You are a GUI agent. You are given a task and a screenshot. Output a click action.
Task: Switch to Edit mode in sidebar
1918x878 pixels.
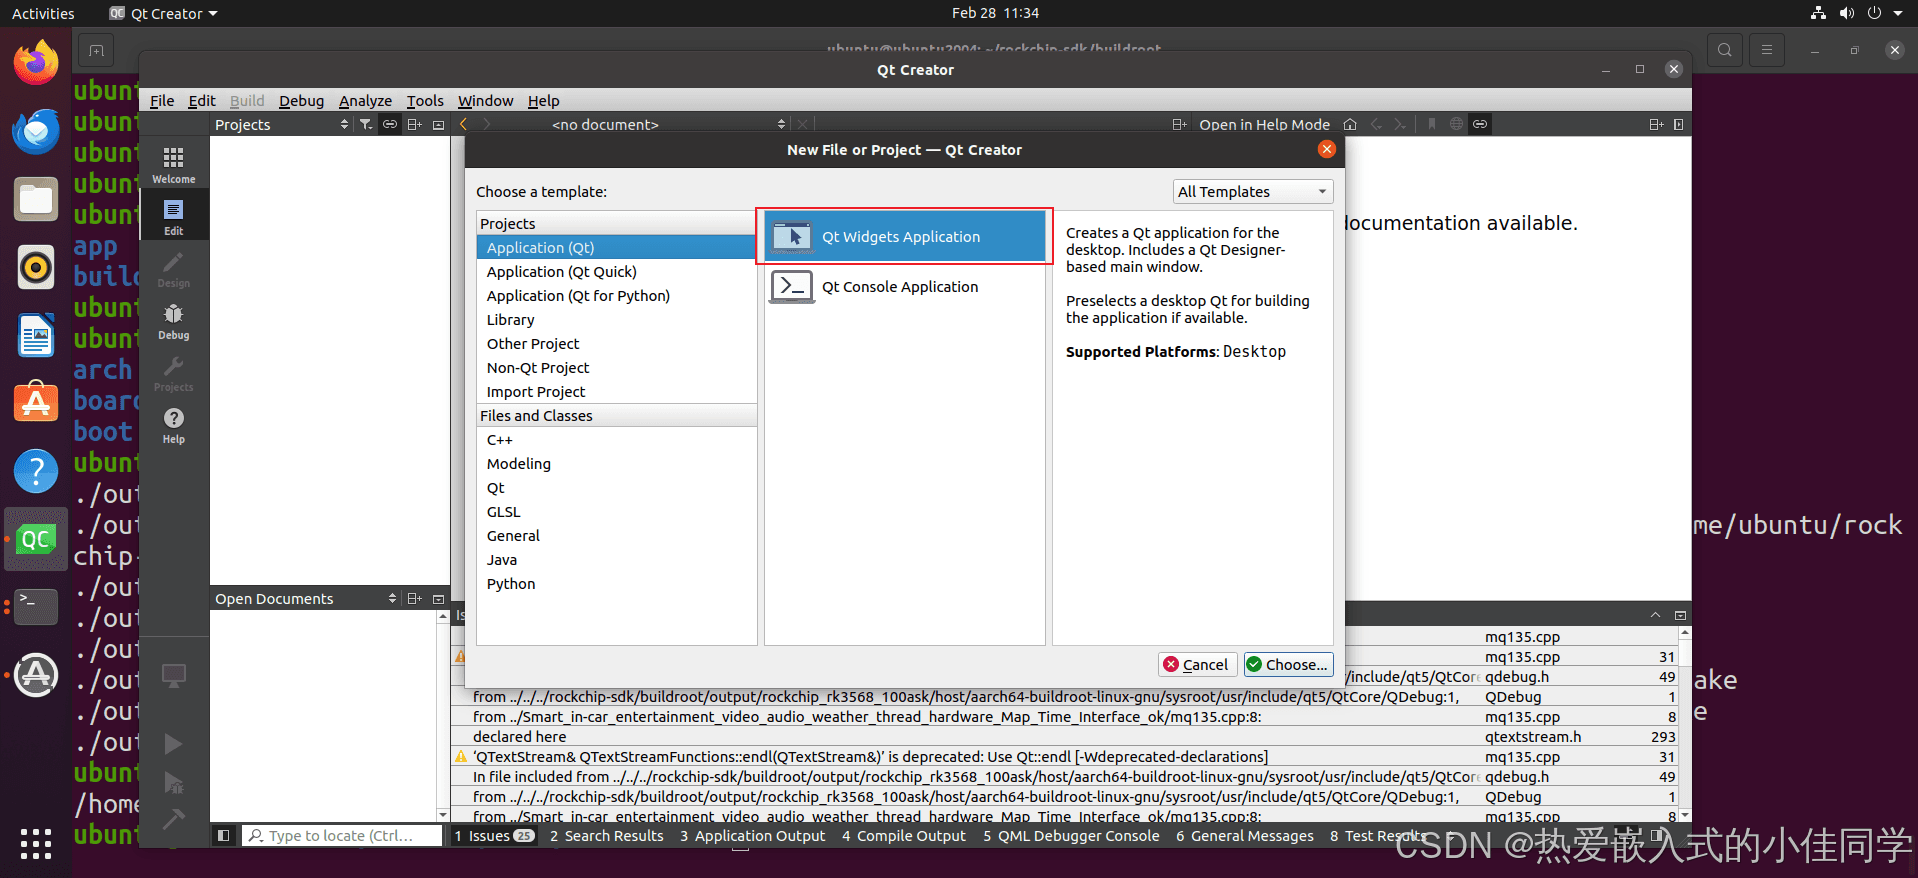point(174,217)
